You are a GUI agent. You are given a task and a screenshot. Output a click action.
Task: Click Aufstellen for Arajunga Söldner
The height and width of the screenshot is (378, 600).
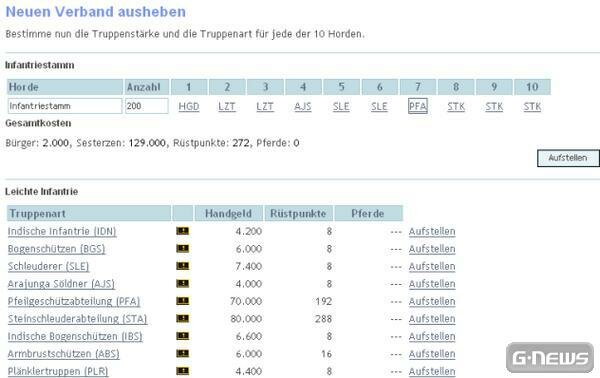pos(432,284)
